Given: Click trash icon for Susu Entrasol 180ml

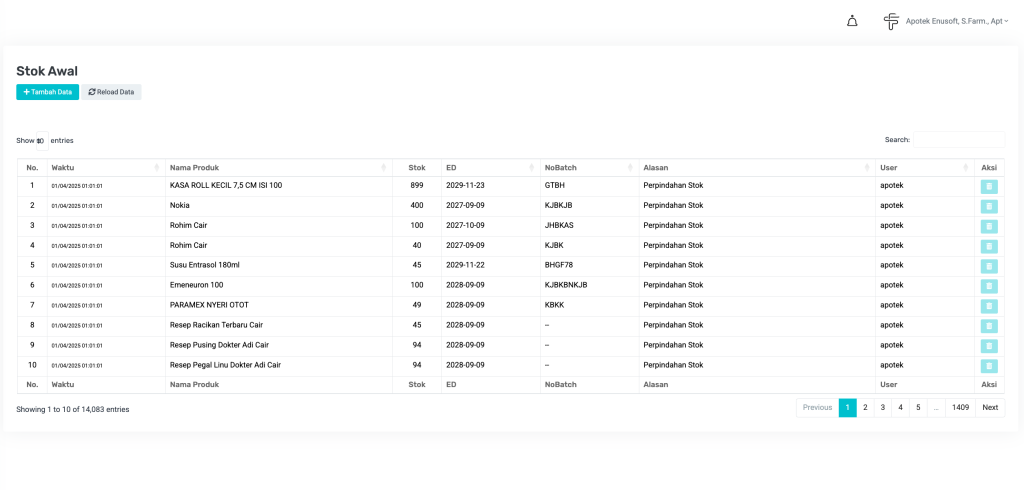Looking at the screenshot, I should pos(988,266).
